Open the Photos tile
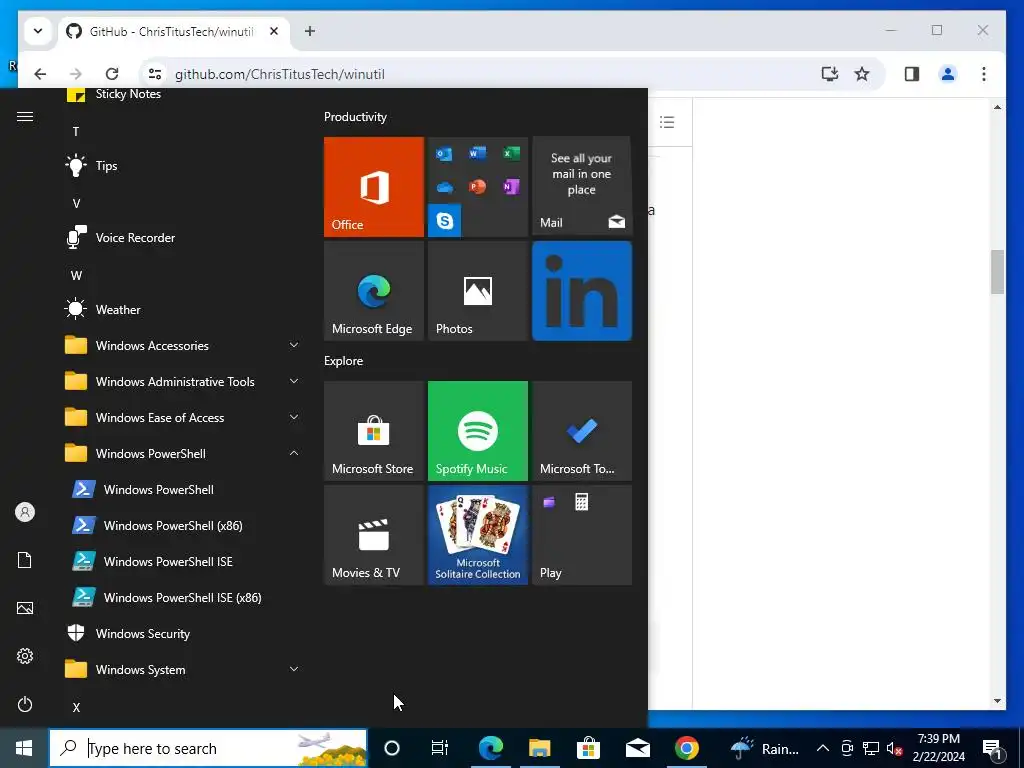 (x=477, y=291)
